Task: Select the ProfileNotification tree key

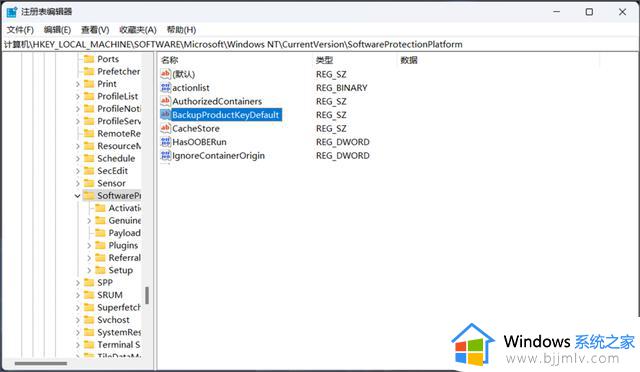Action: pyautogui.click(x=119, y=109)
